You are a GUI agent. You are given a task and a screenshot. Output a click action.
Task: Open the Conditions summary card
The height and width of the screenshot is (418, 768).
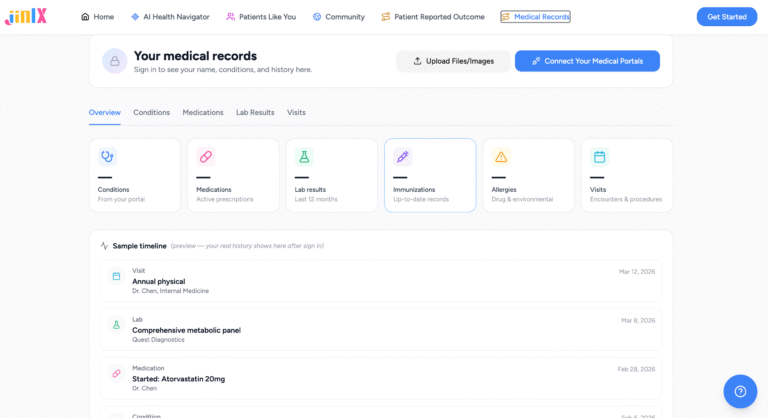(x=135, y=175)
